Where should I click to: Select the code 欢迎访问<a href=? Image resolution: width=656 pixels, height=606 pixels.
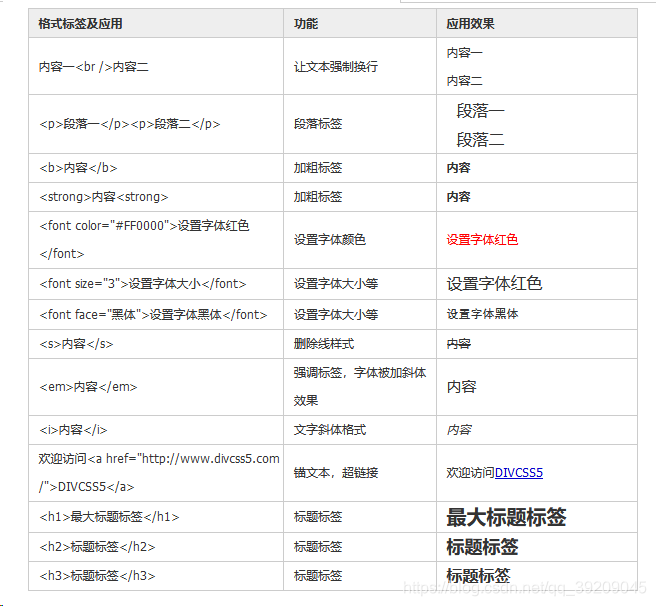tap(87, 459)
